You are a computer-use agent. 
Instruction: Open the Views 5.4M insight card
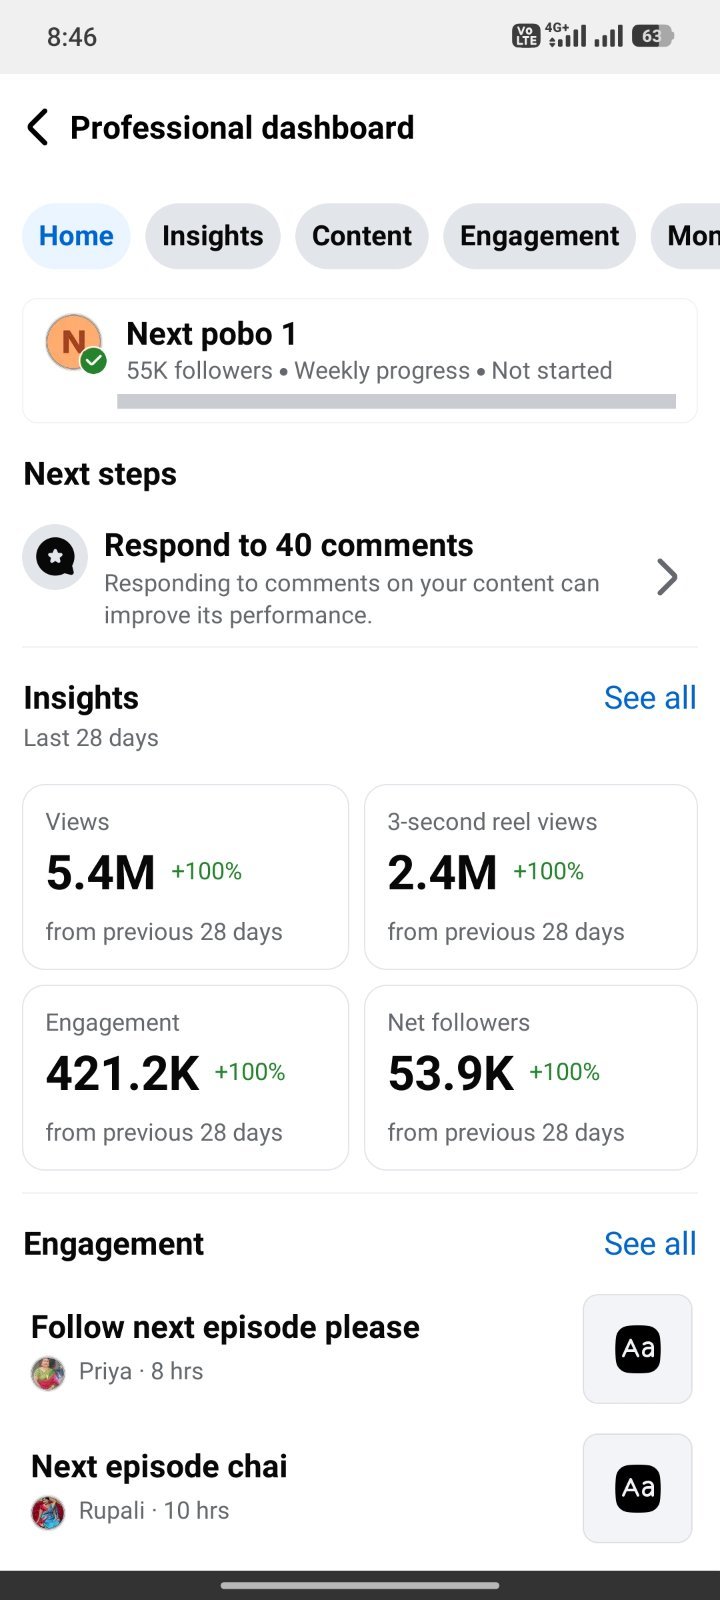pyautogui.click(x=186, y=877)
